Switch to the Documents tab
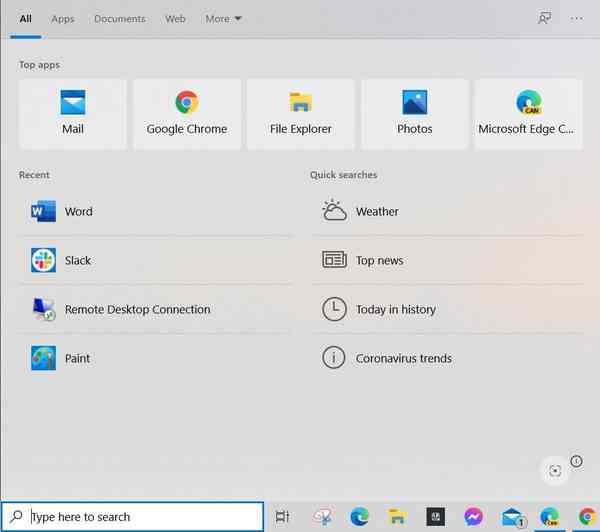The height and width of the screenshot is (532, 600). tap(120, 19)
